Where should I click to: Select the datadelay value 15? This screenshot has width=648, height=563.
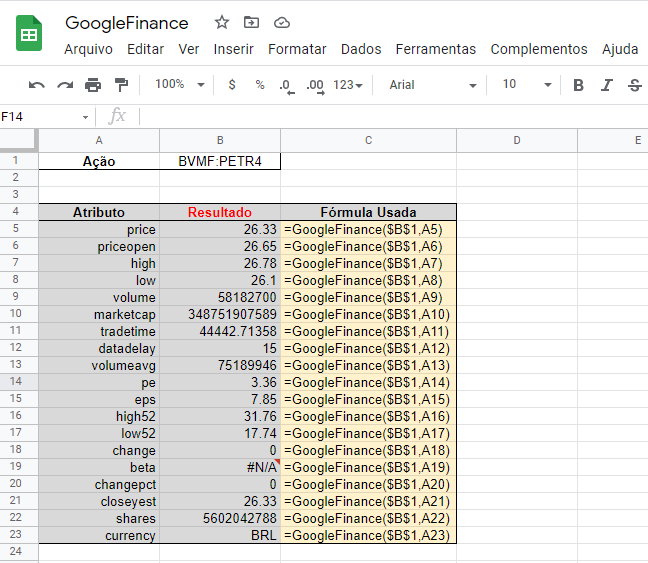pyautogui.click(x=220, y=348)
